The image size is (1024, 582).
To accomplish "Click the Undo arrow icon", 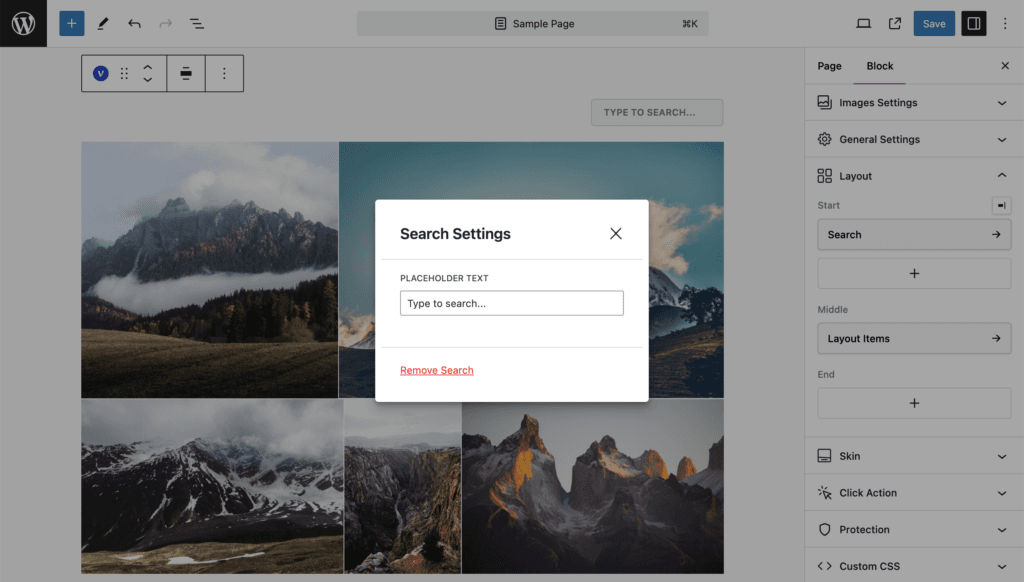I will [134, 23].
